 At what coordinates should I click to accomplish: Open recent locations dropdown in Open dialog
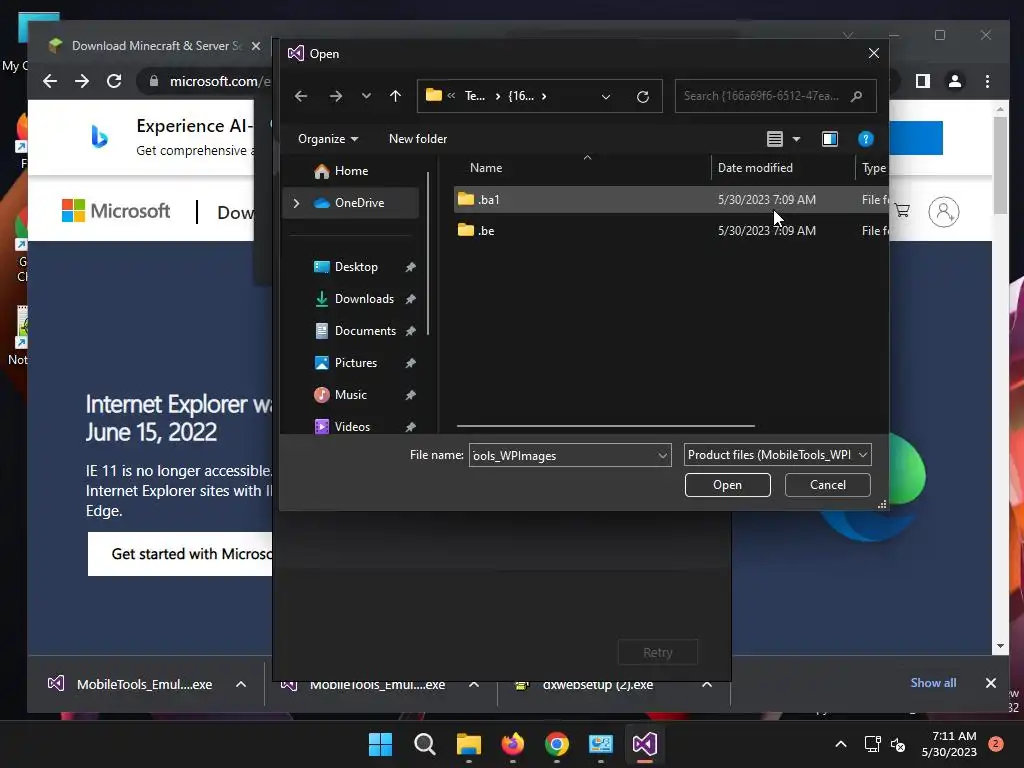point(366,96)
